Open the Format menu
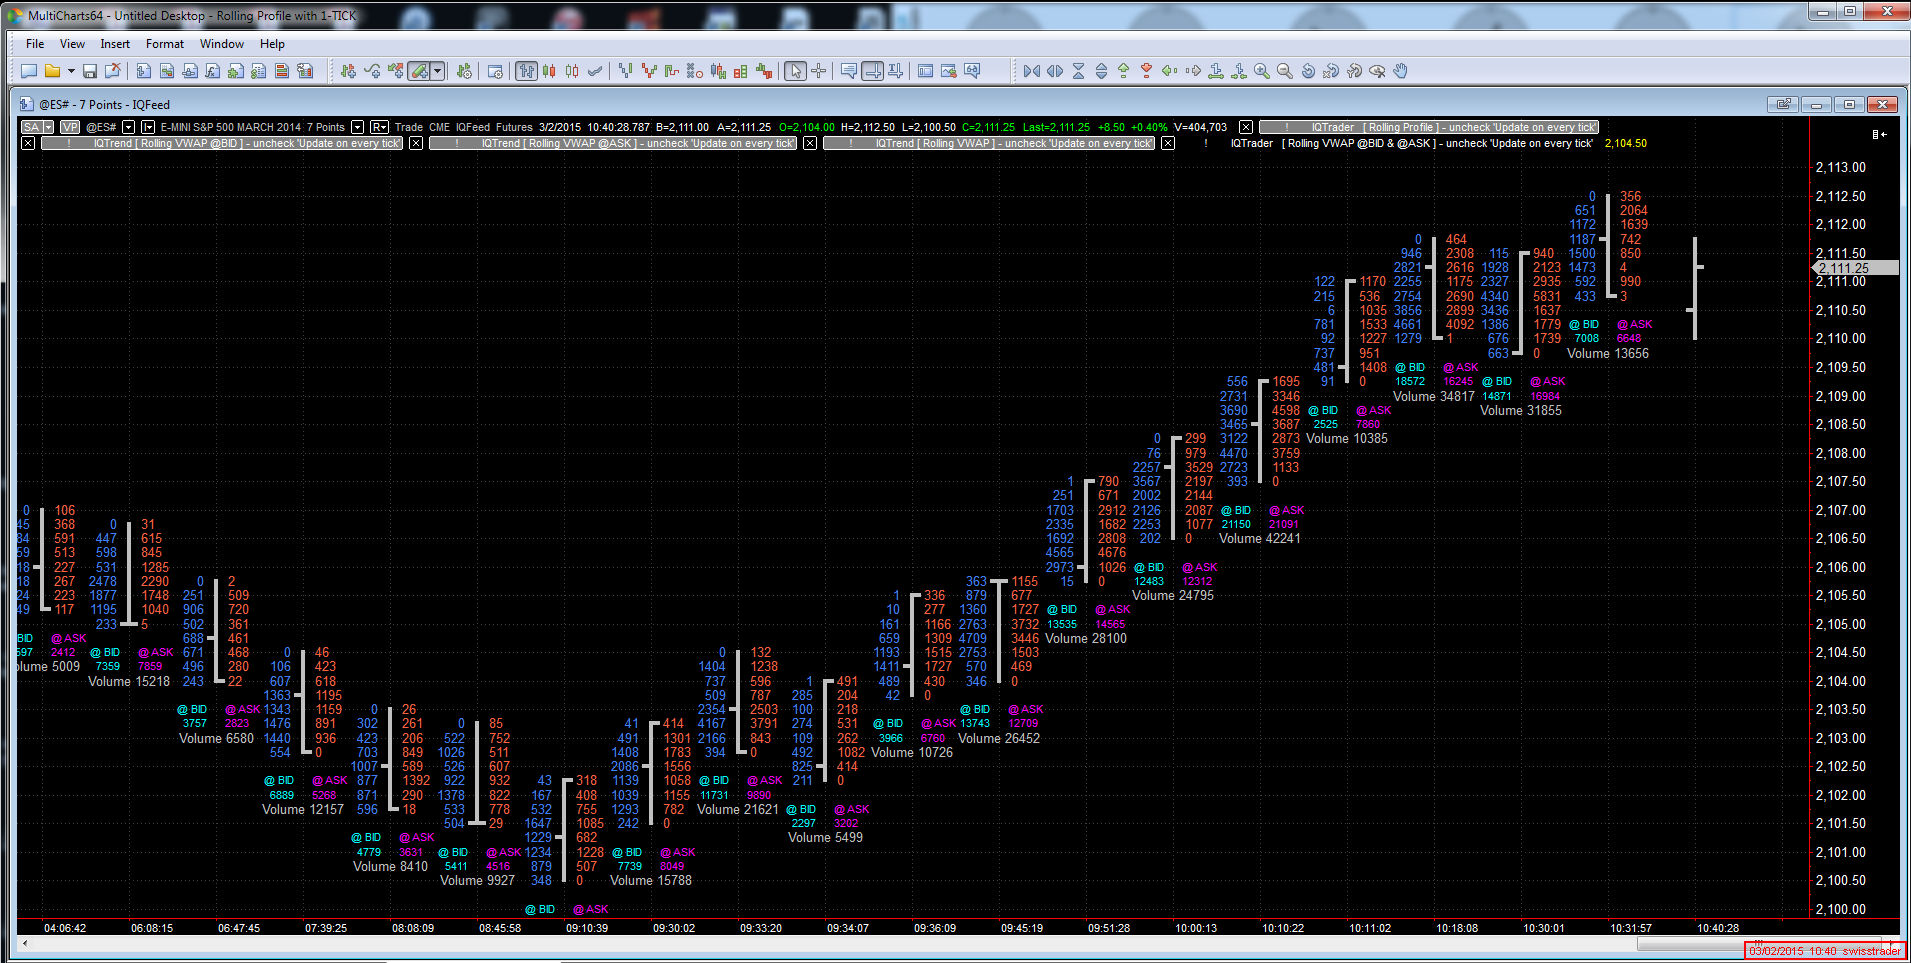 (x=165, y=44)
